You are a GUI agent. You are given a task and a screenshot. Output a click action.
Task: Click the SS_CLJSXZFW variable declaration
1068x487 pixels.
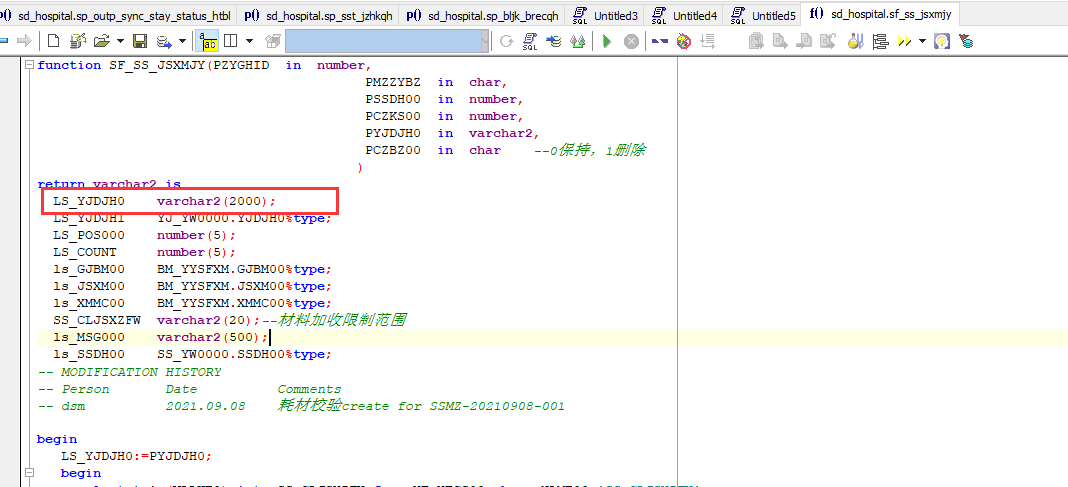(x=157, y=321)
